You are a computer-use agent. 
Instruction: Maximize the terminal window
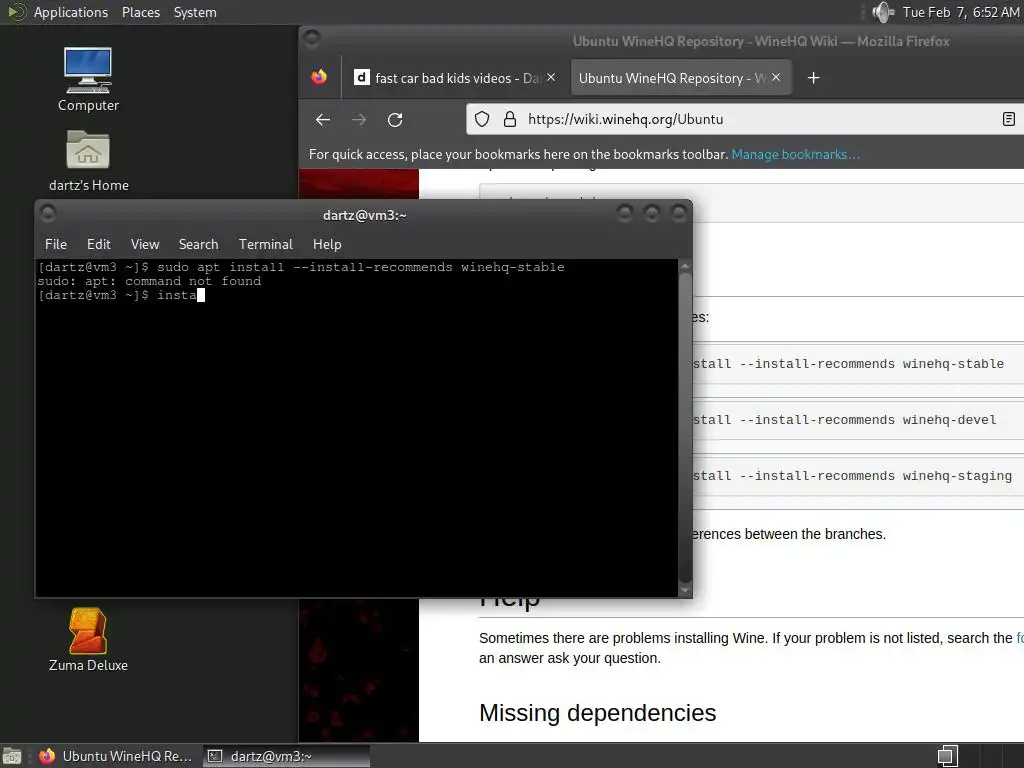click(651, 213)
